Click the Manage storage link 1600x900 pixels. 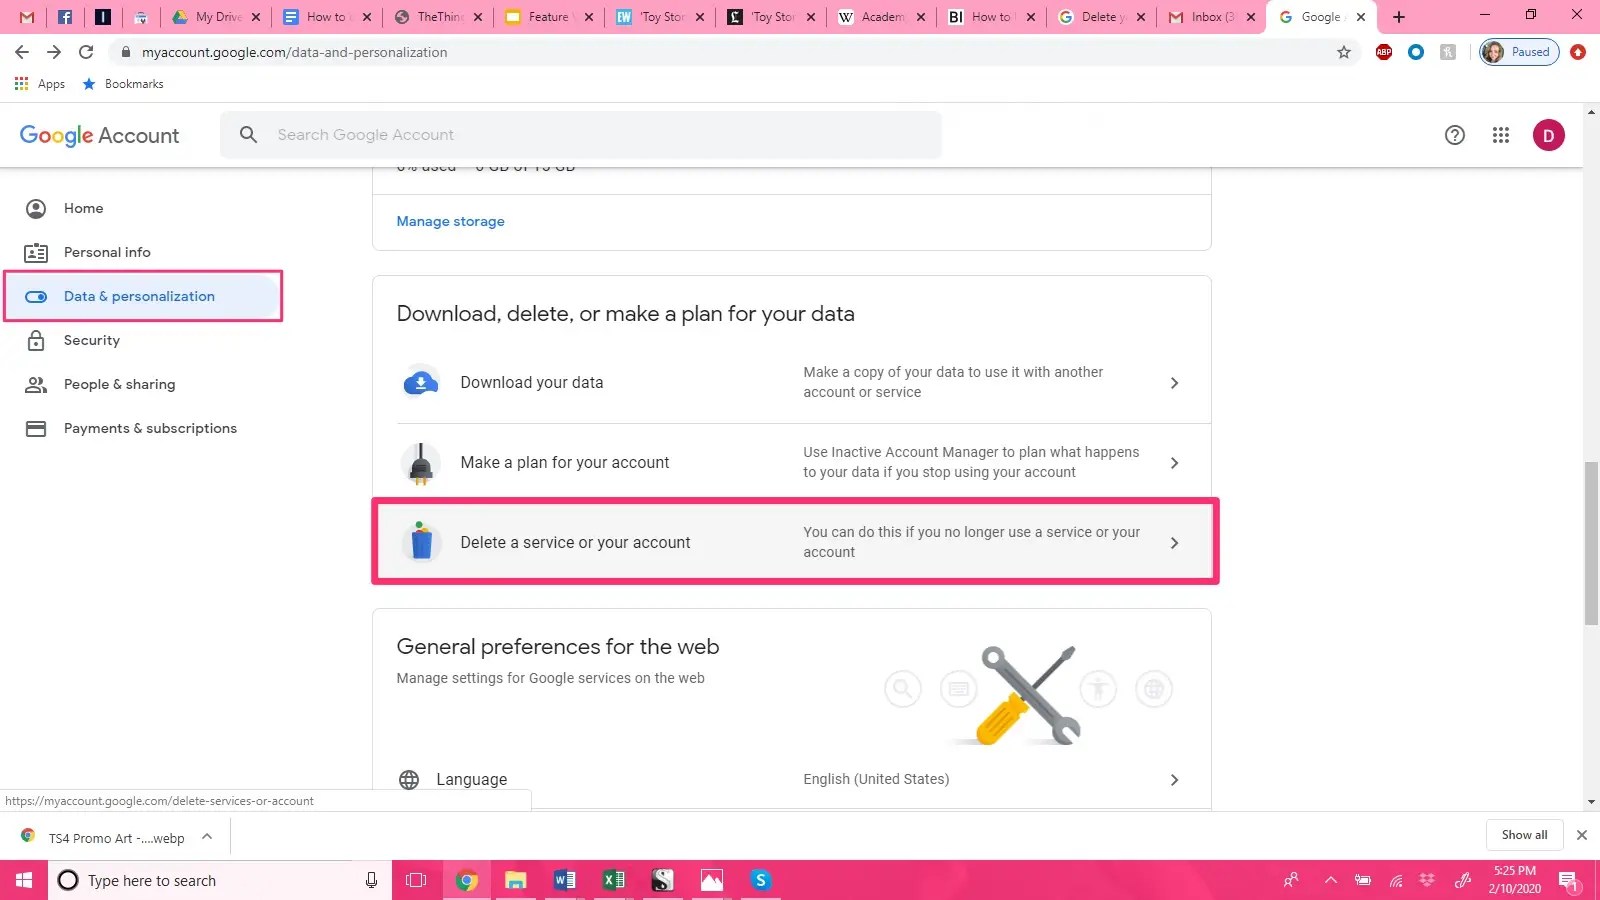(x=450, y=222)
